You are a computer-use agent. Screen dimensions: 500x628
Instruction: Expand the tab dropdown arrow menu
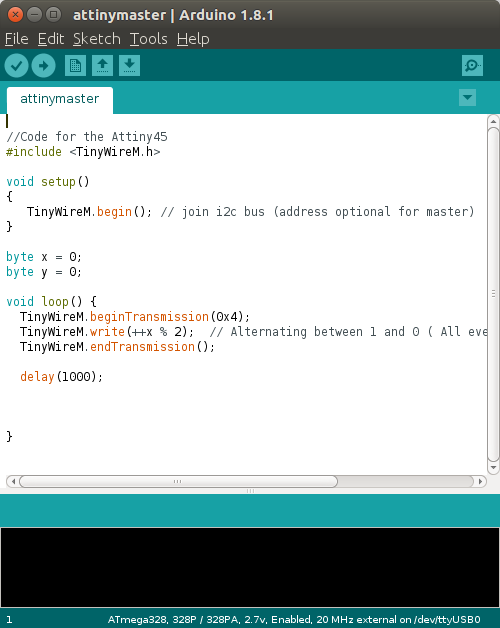[x=467, y=97]
